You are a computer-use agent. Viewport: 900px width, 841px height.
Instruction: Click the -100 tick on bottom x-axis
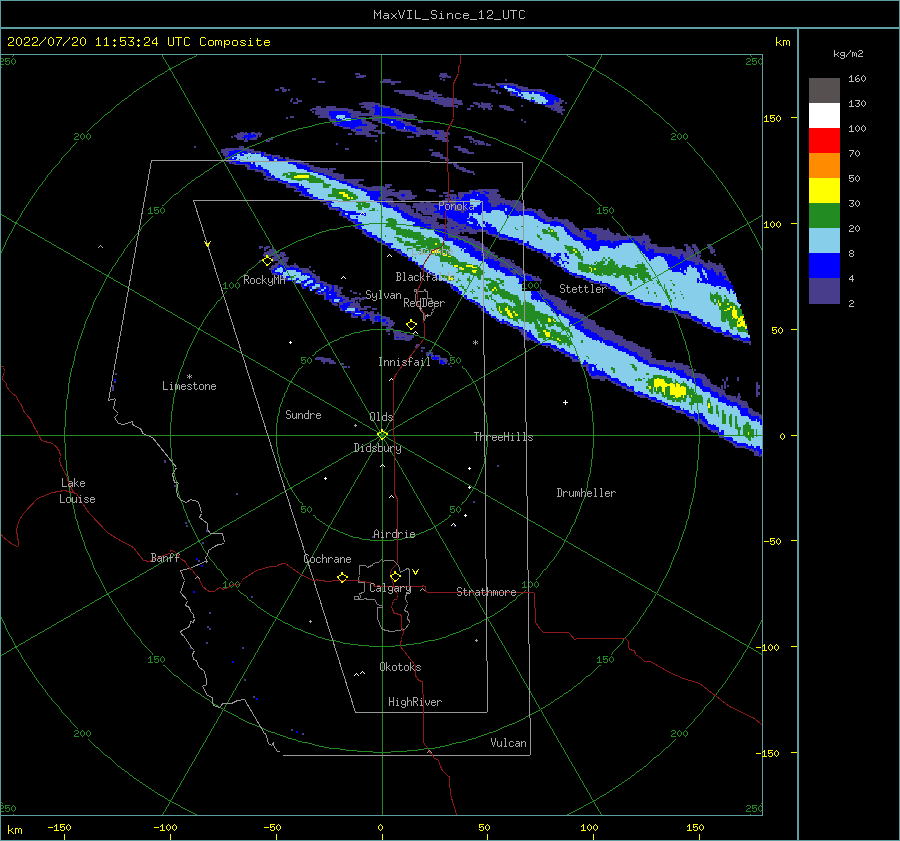pyautogui.click(x=165, y=827)
